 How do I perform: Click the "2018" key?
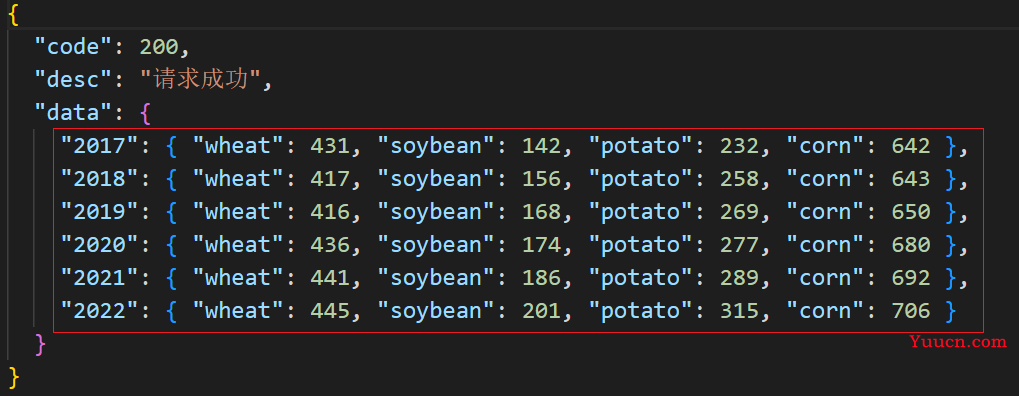point(99,179)
